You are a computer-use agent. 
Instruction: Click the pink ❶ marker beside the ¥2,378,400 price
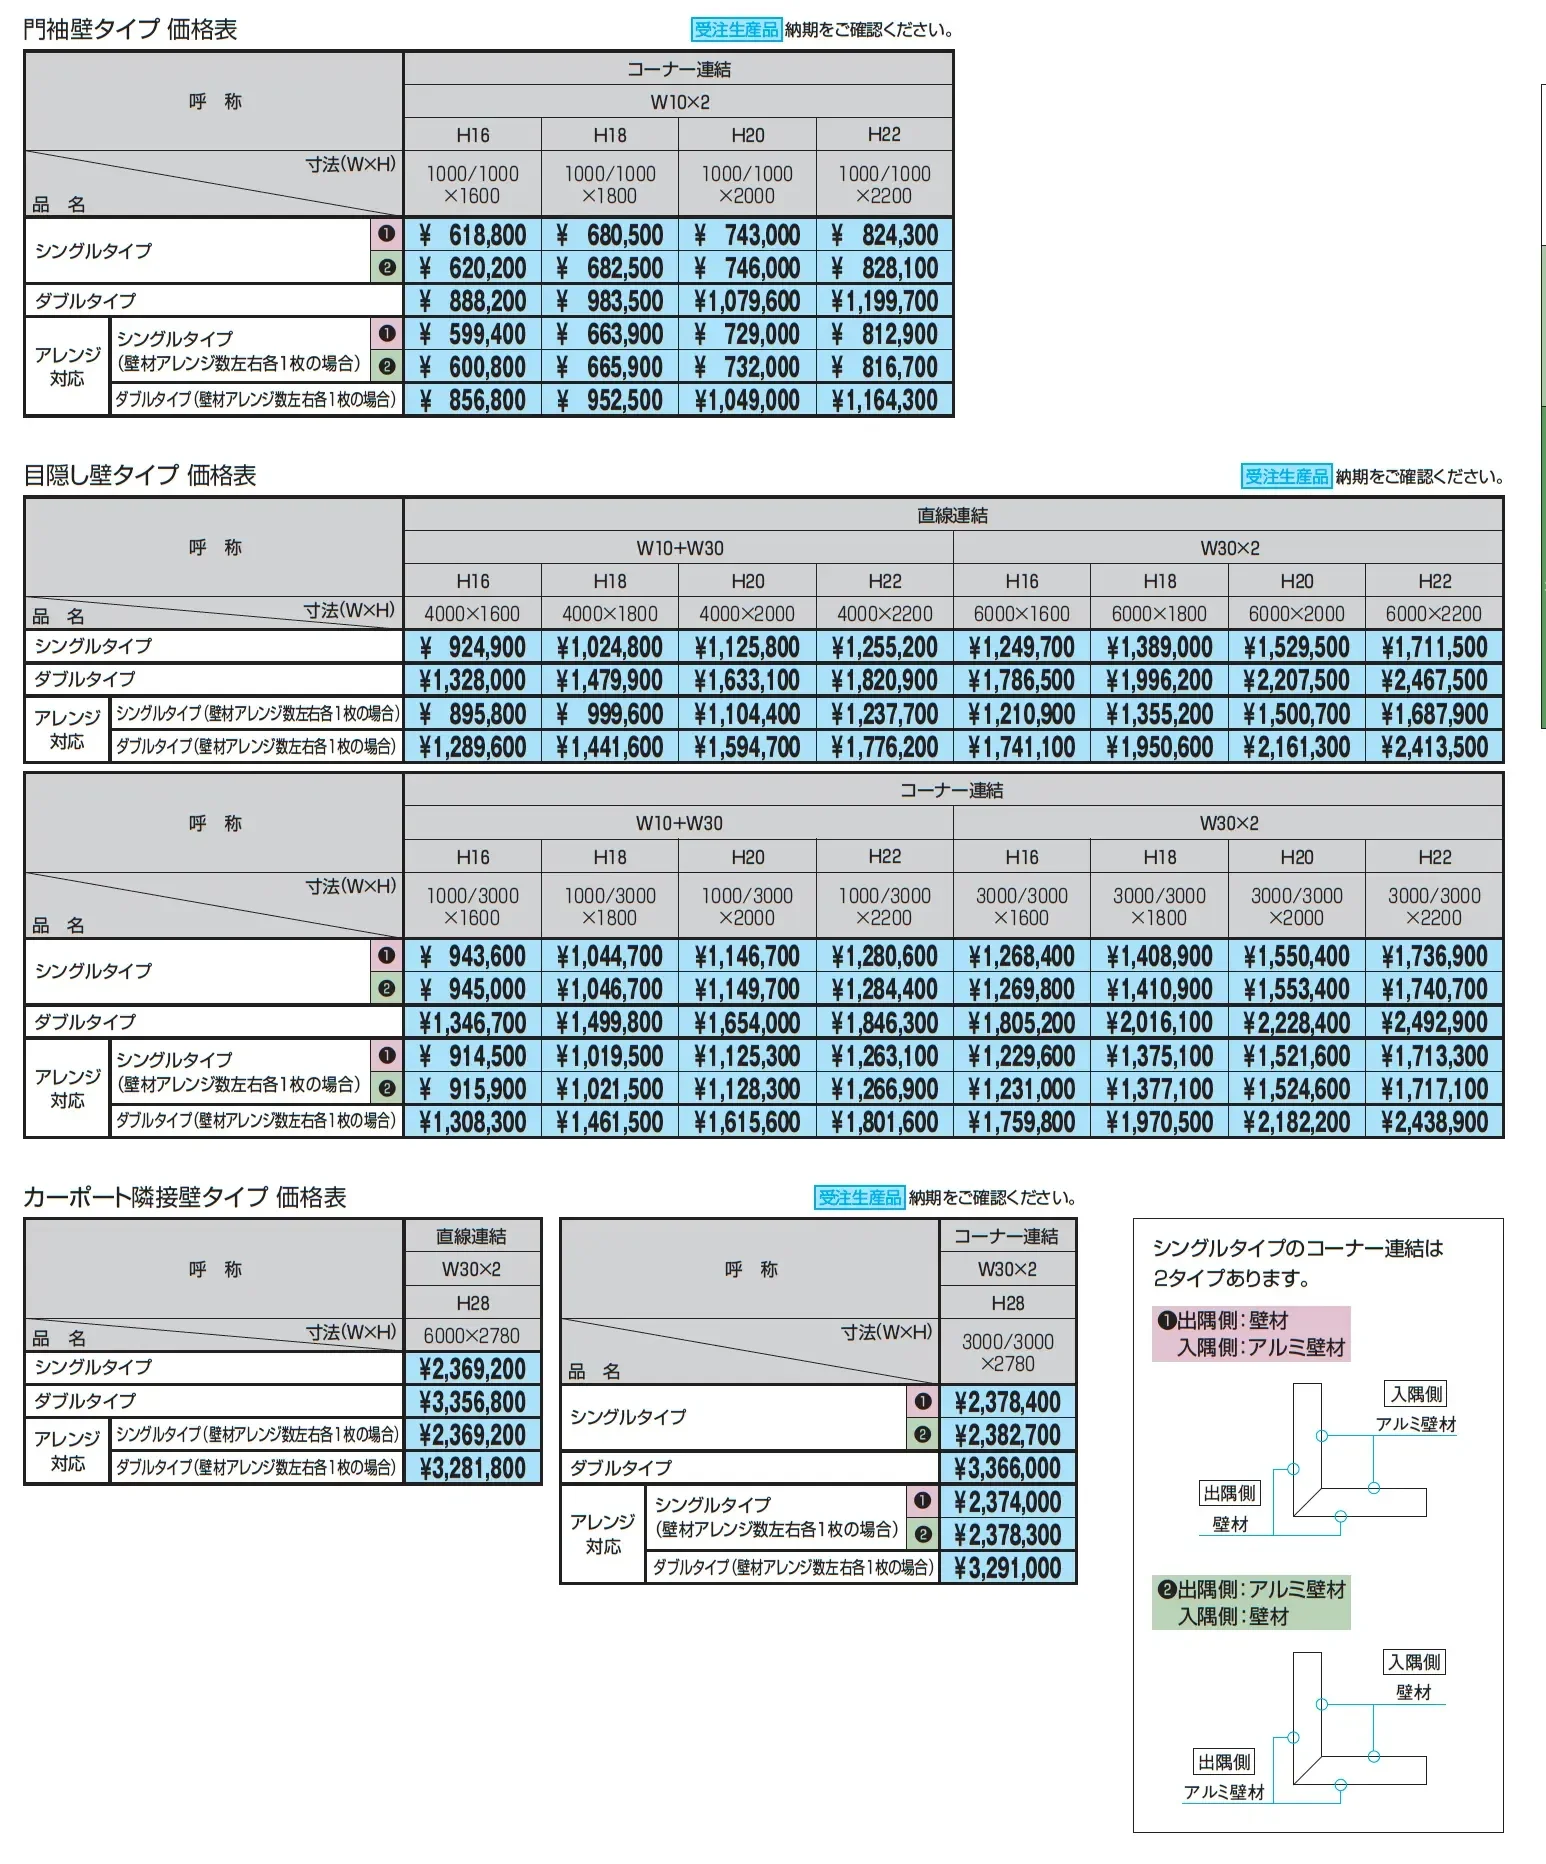(x=922, y=1402)
